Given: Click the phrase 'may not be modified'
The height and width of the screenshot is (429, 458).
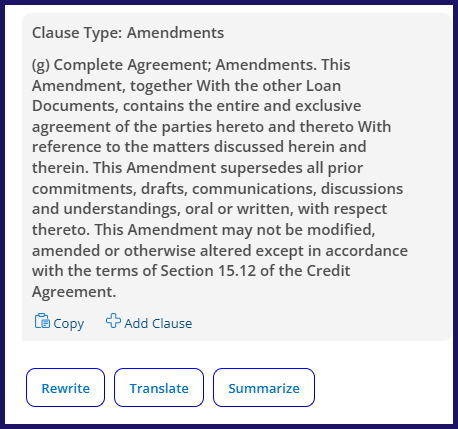Looking at the screenshot, I should click(x=298, y=230).
